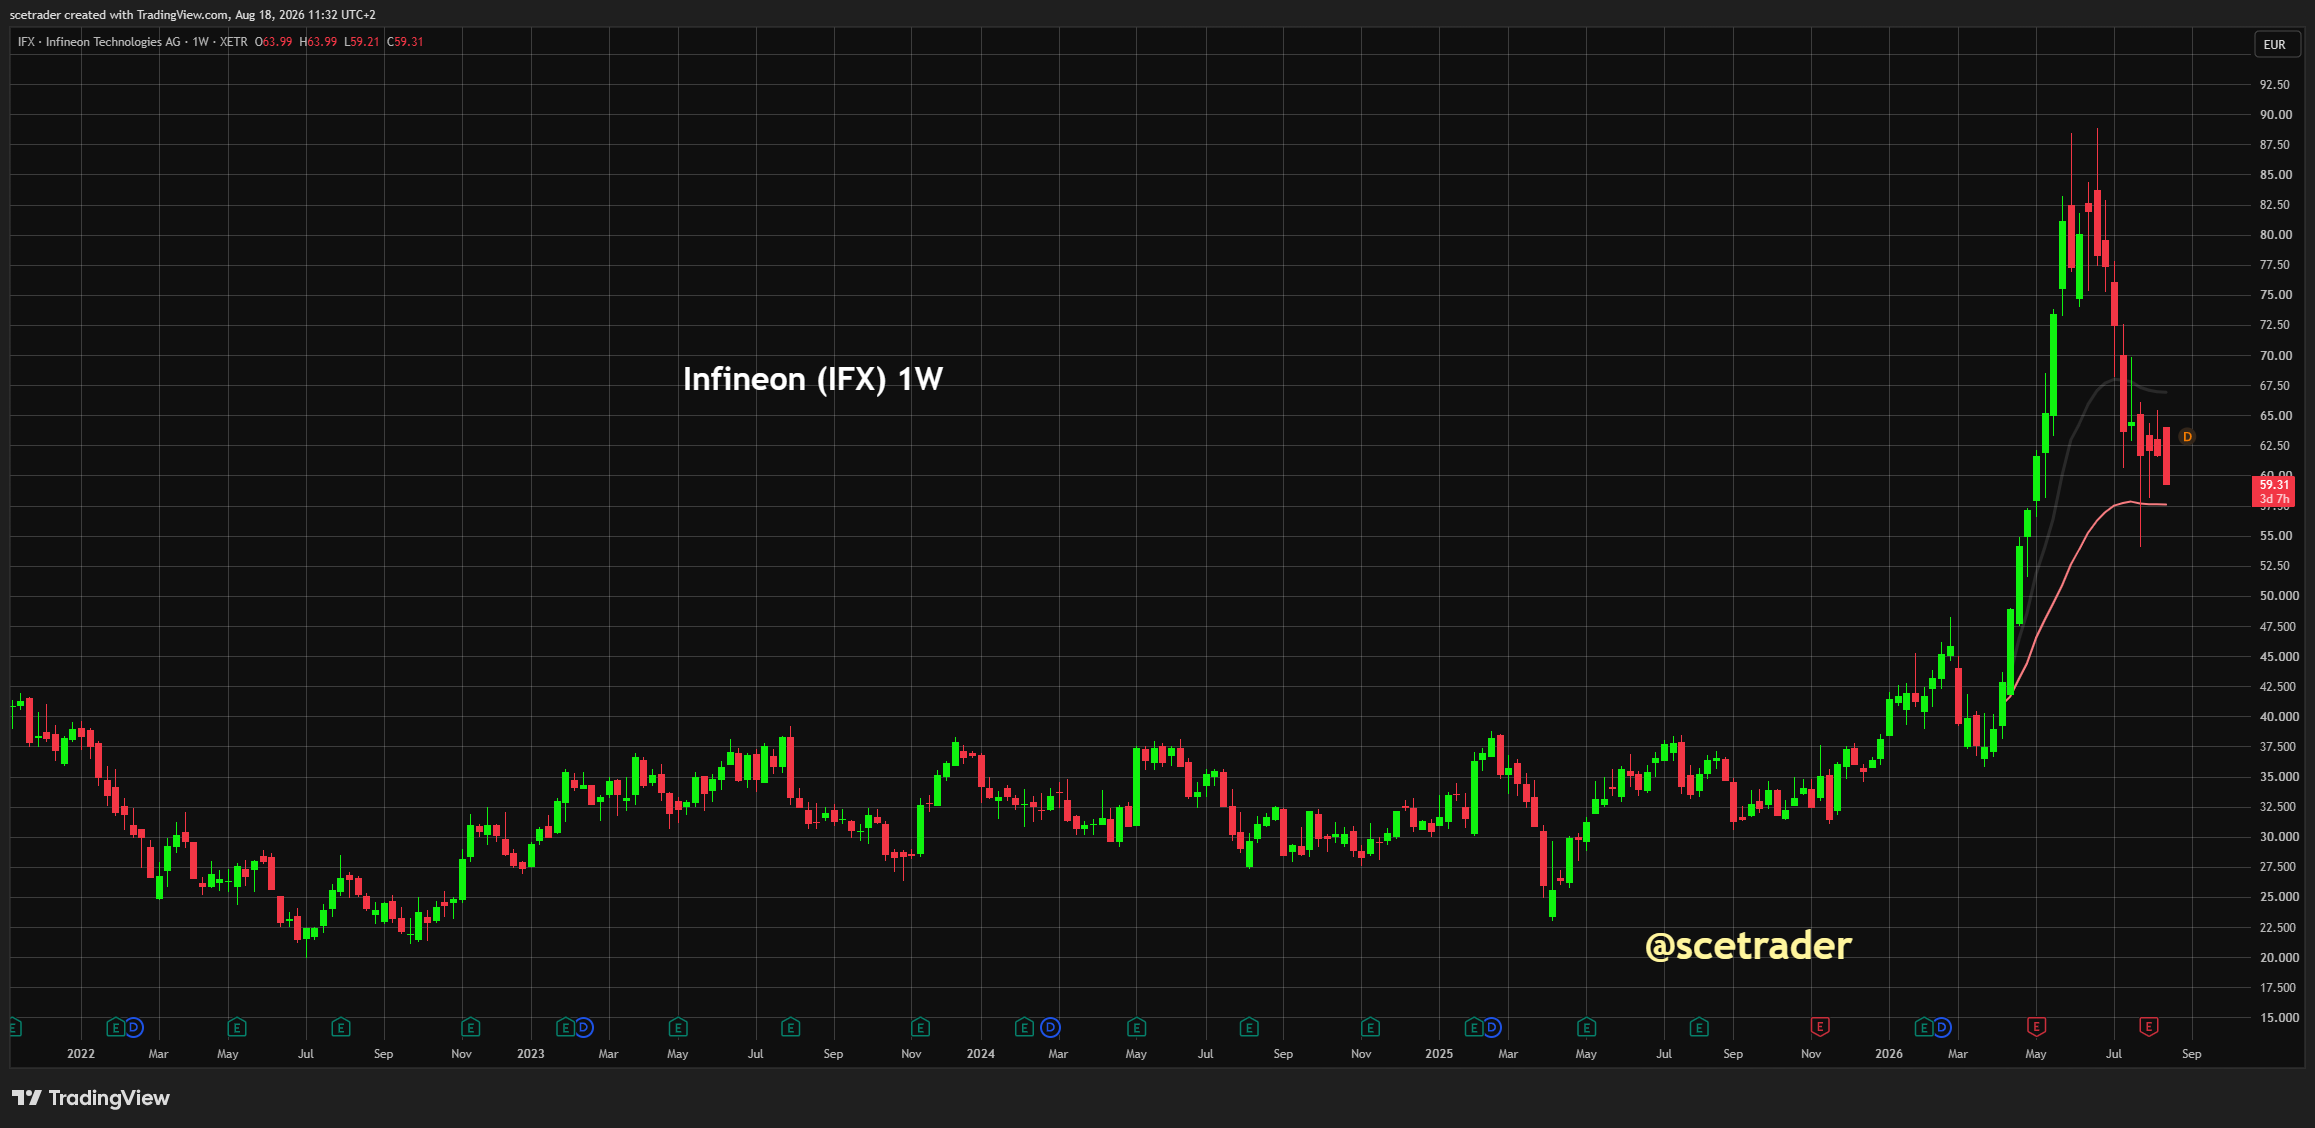Open the earnings marker at August 2025

1699,1027
